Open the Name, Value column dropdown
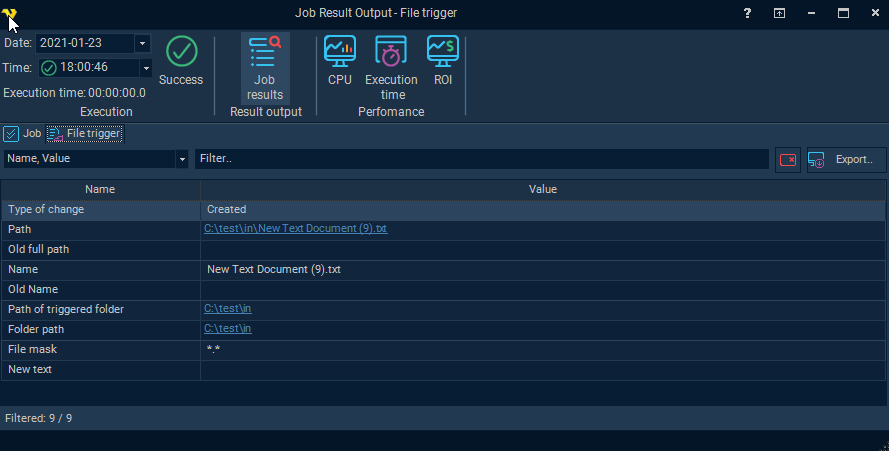 point(182,159)
